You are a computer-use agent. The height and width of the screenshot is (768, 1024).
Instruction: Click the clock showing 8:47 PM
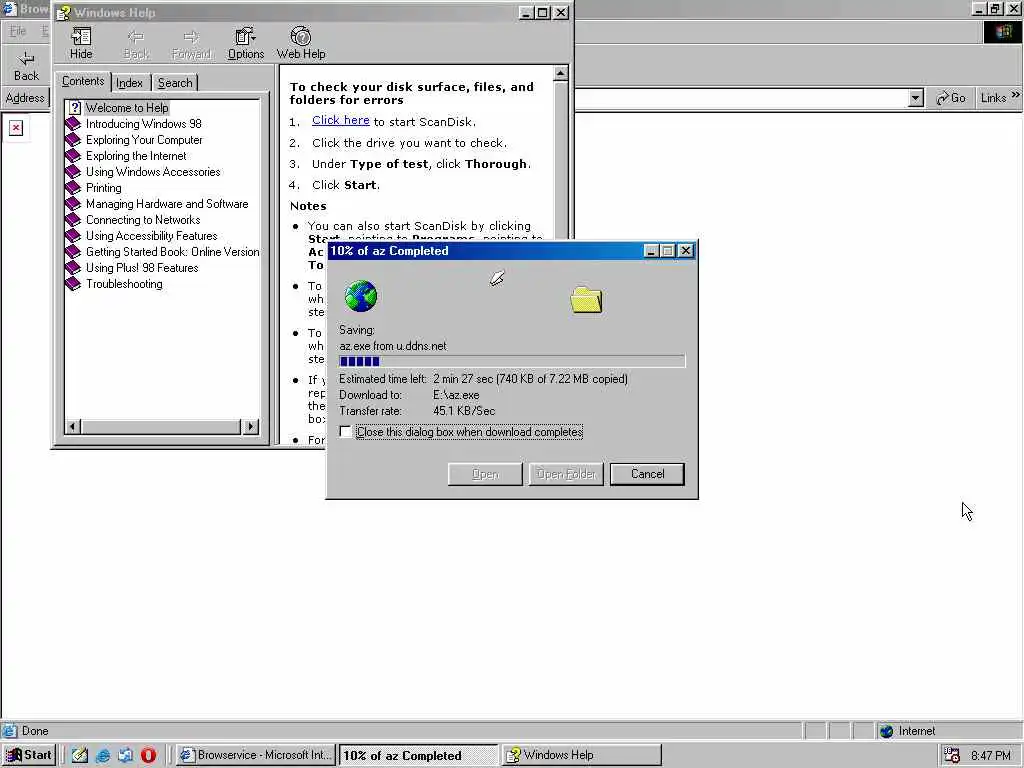pyautogui.click(x=991, y=756)
